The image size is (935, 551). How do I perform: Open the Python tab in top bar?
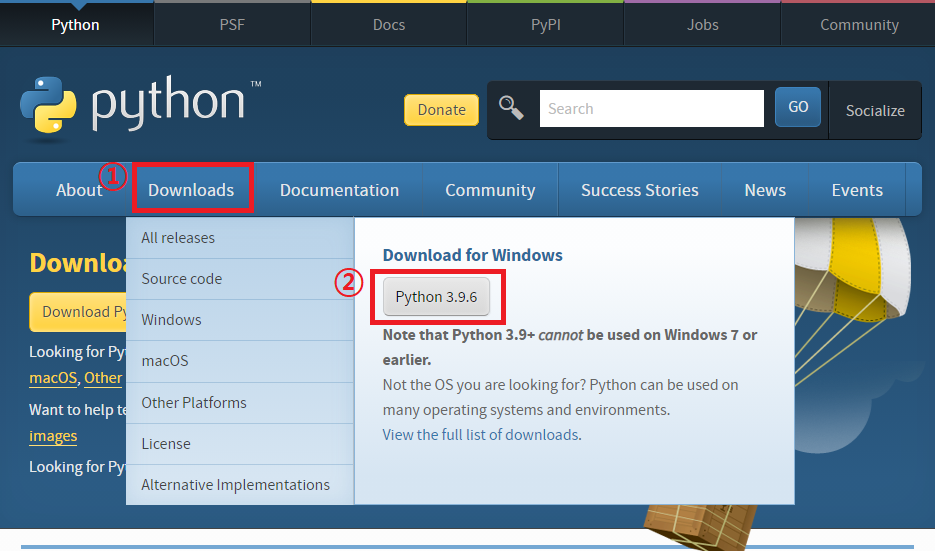click(76, 24)
